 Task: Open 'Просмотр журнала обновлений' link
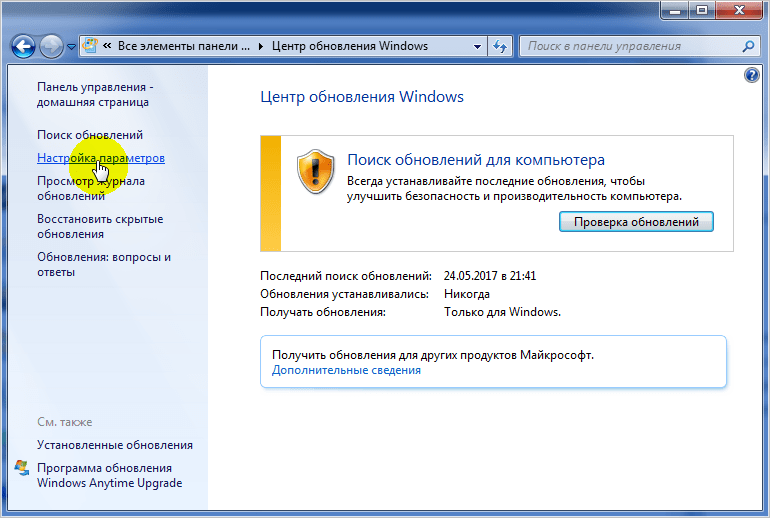click(91, 188)
